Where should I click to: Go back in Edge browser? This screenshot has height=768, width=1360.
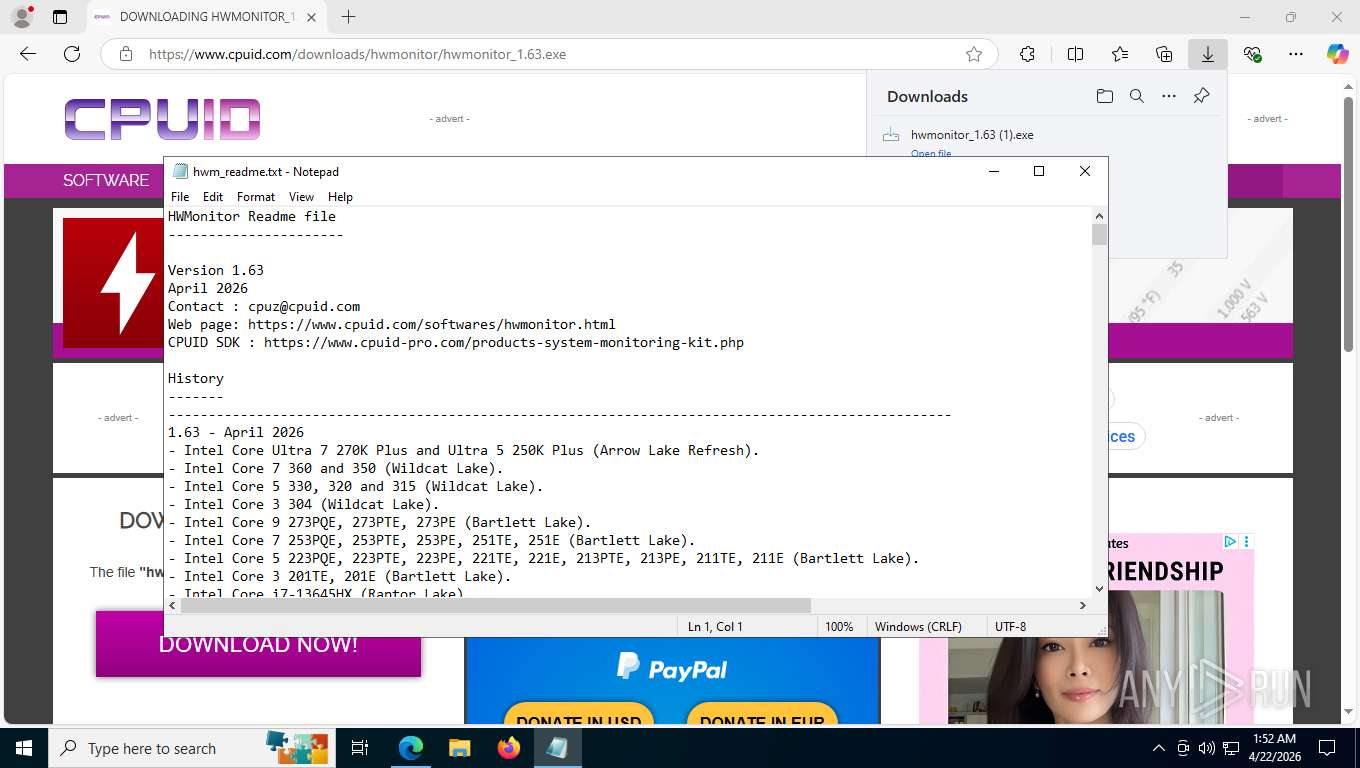pyautogui.click(x=28, y=54)
